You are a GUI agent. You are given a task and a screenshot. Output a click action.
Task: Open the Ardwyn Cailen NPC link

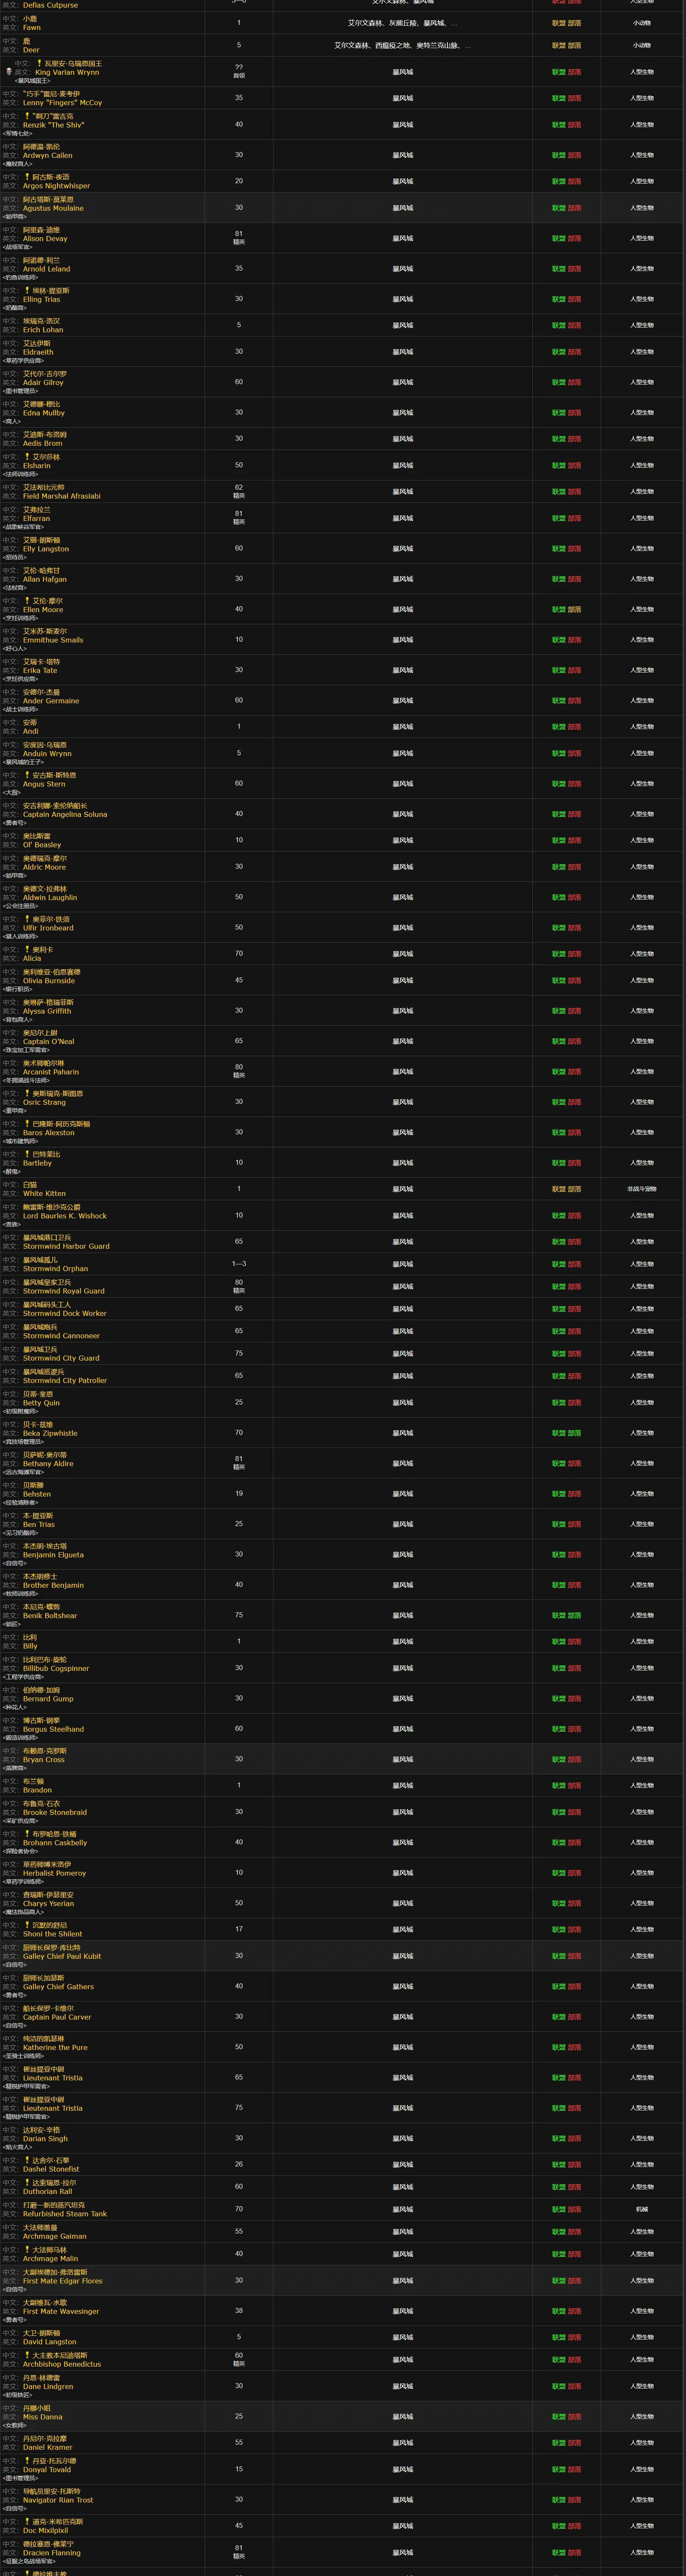point(48,155)
